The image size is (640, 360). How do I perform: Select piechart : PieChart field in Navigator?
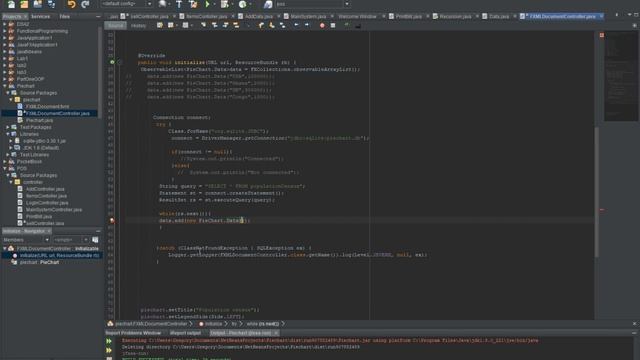click(x=39, y=262)
